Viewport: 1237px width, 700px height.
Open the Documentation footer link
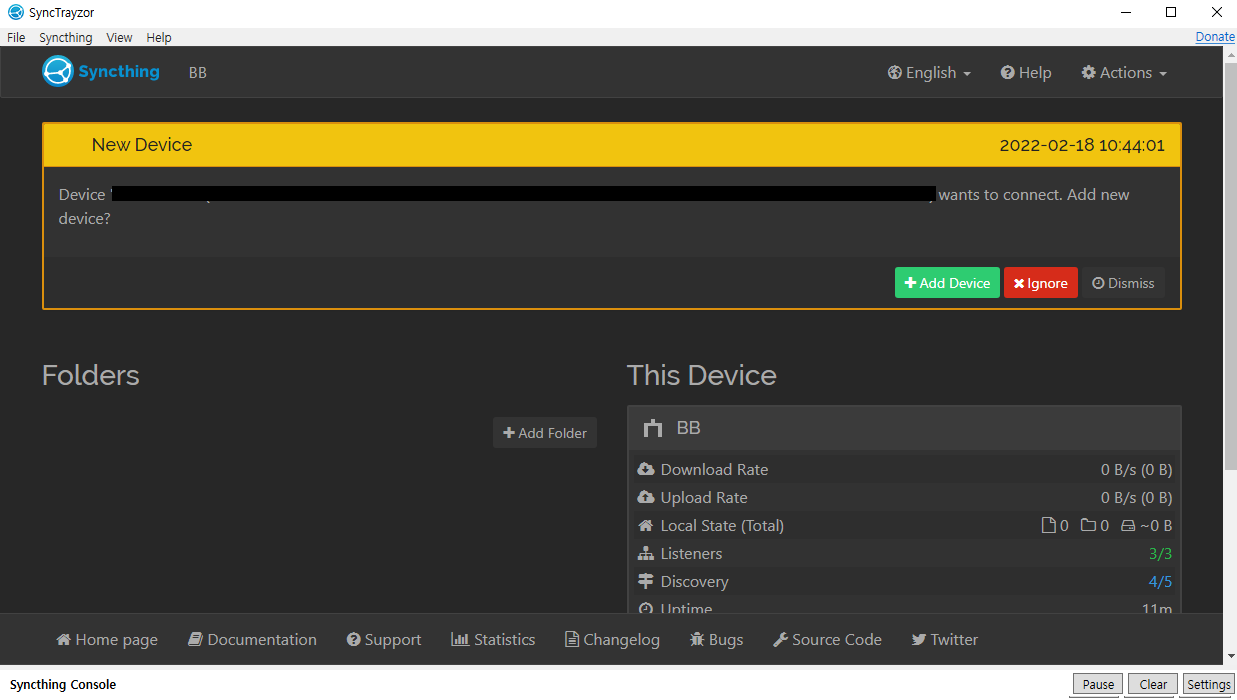click(253, 639)
